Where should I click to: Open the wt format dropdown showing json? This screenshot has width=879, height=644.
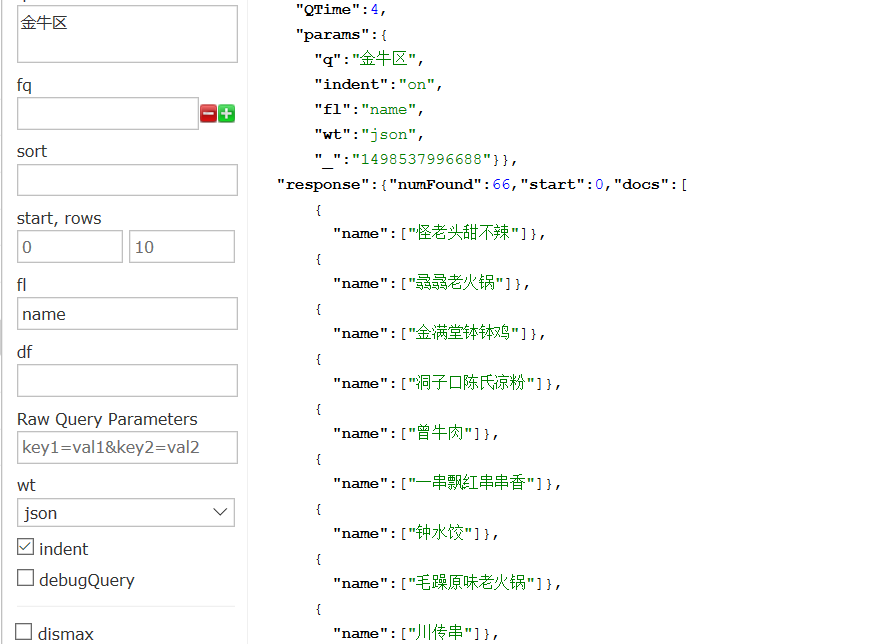[x=126, y=512]
